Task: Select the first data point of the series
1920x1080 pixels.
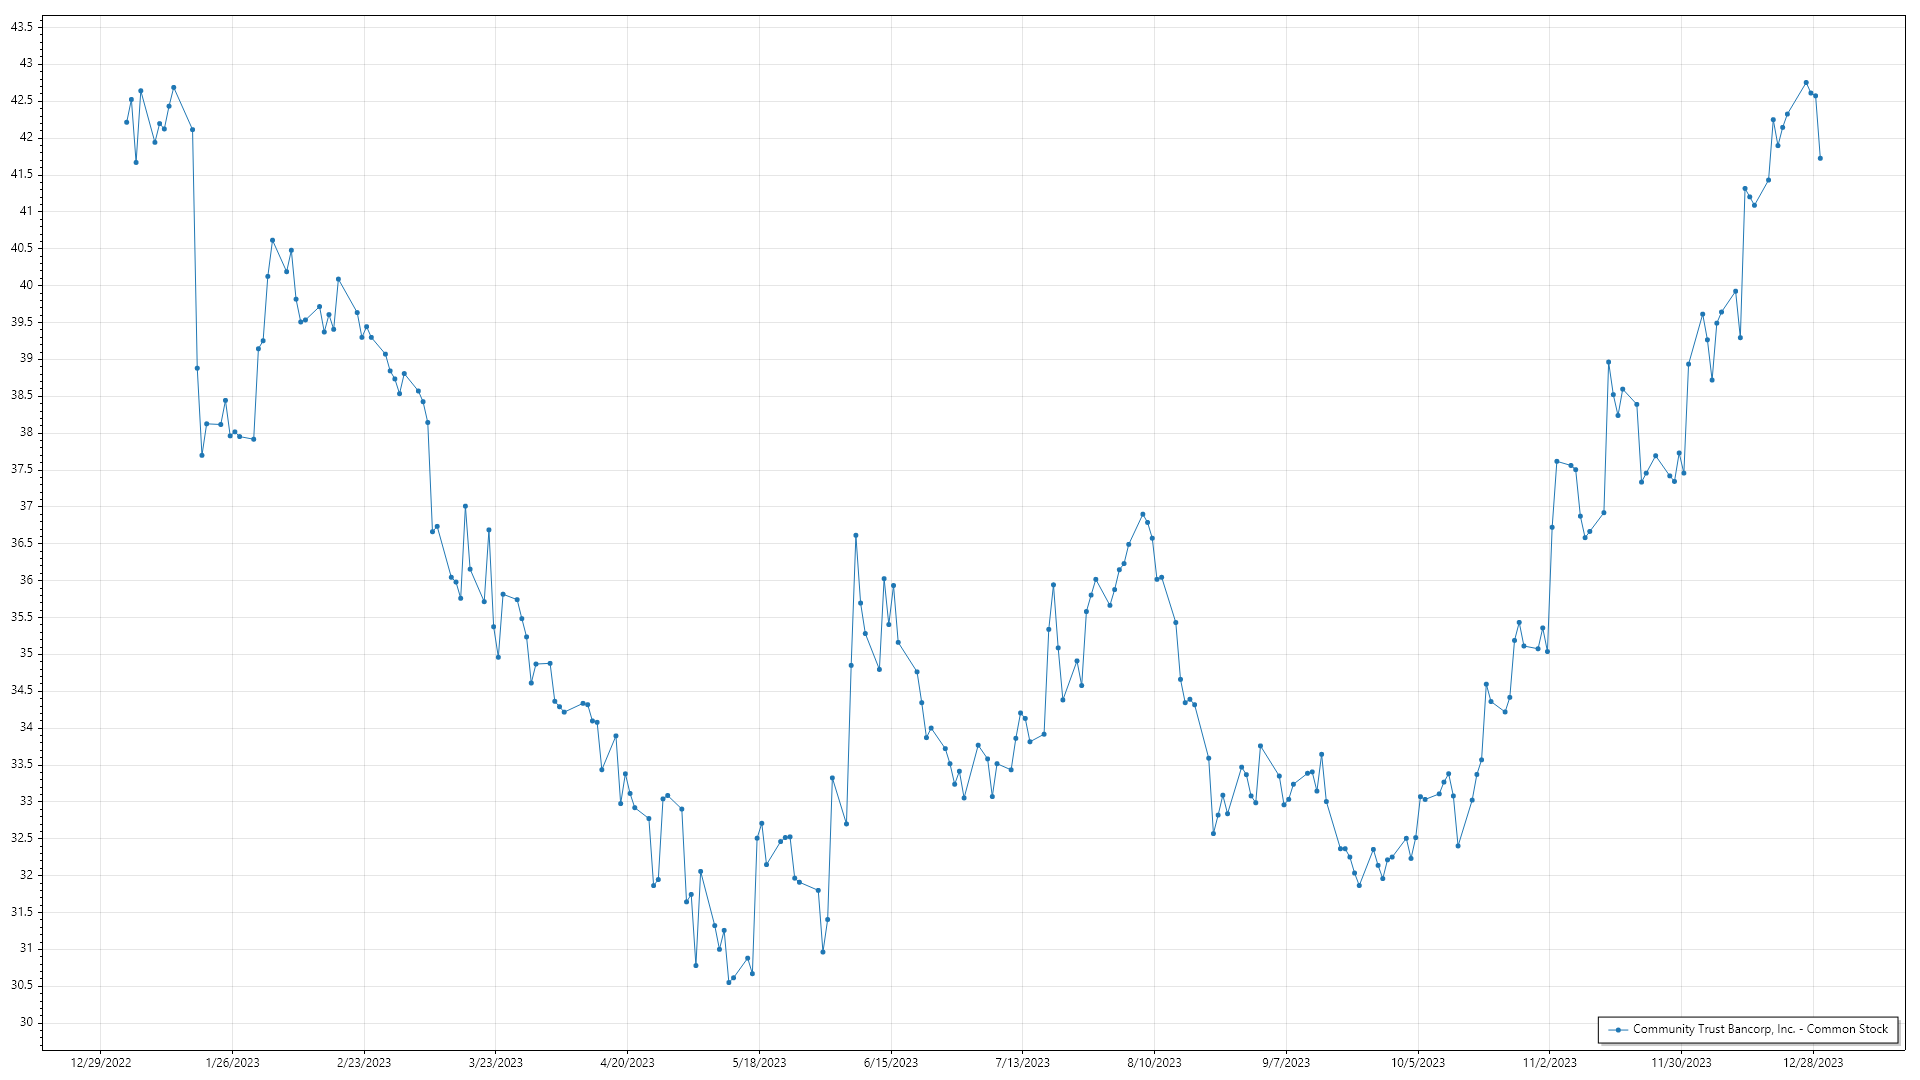Action: (x=126, y=122)
